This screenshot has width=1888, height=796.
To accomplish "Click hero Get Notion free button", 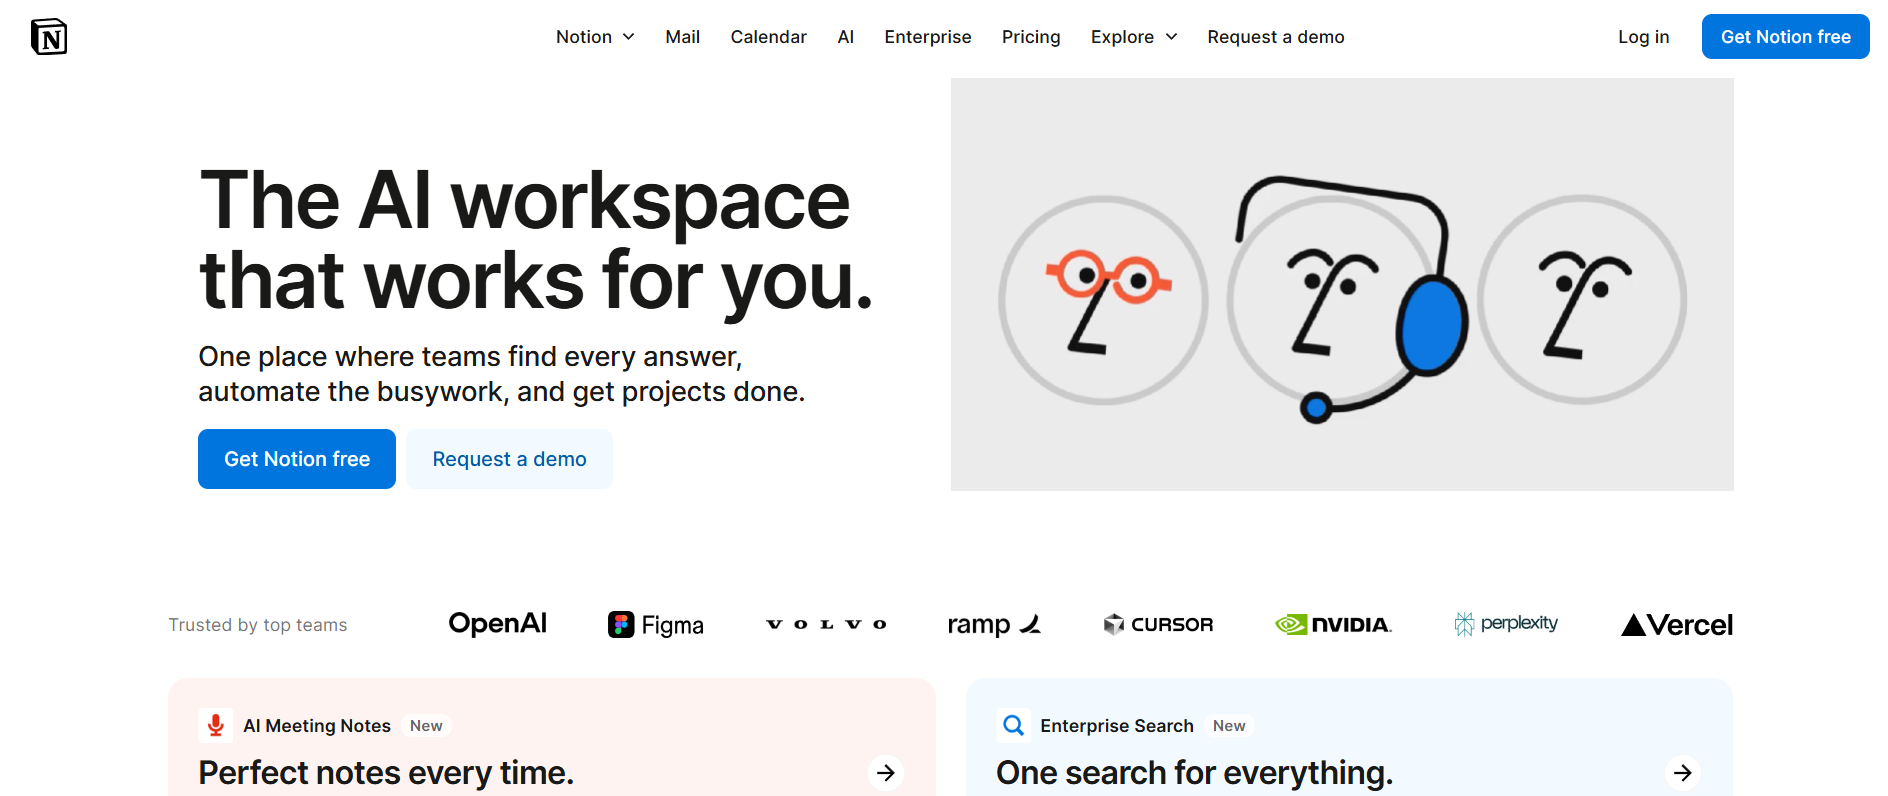I will (x=297, y=459).
